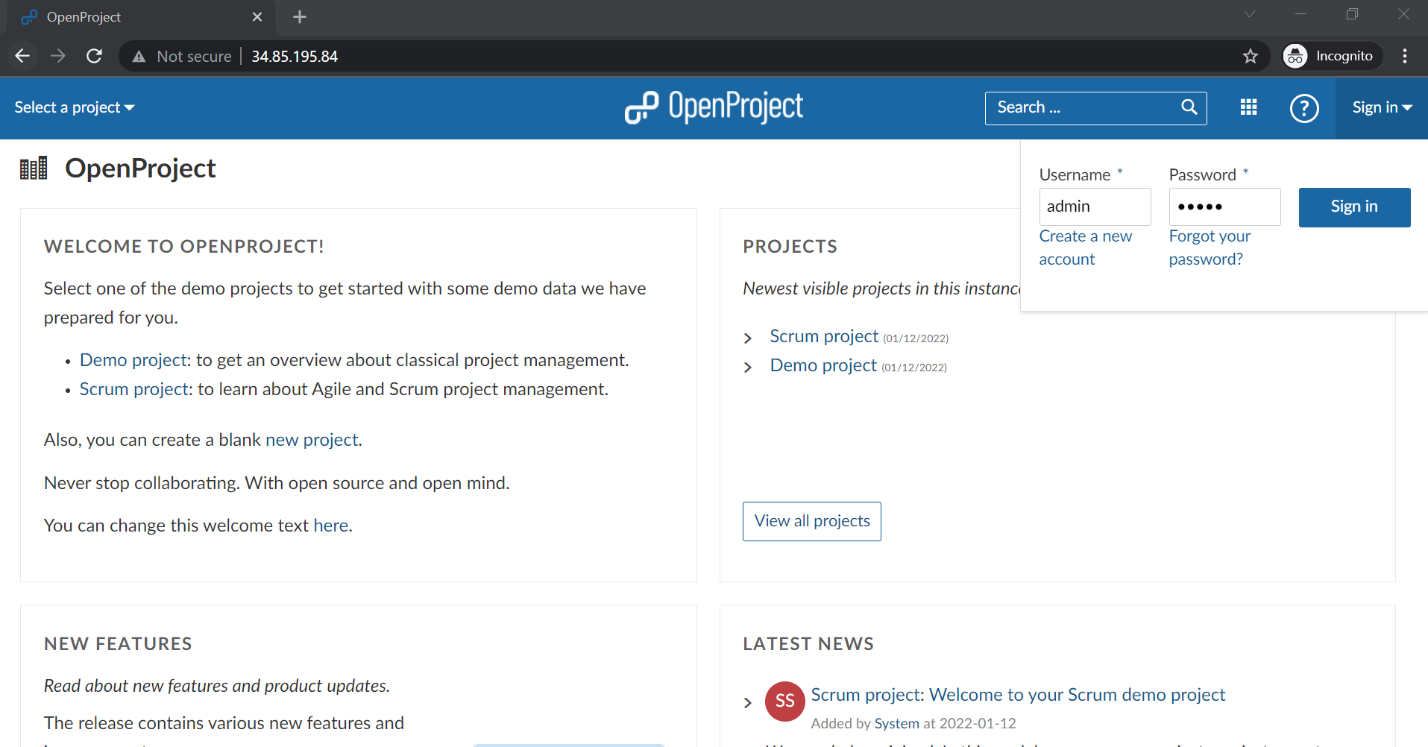Click the browser back arrow

pyautogui.click(x=23, y=56)
